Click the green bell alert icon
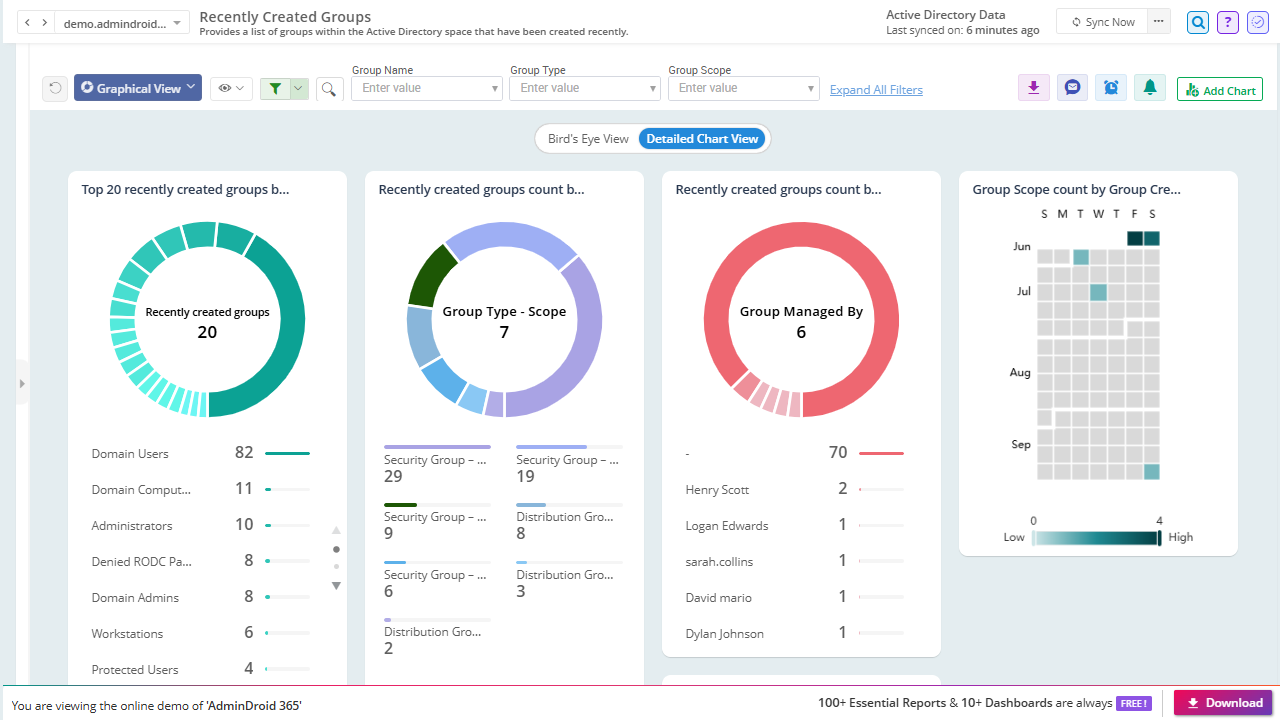1280x720 pixels. tap(1150, 88)
